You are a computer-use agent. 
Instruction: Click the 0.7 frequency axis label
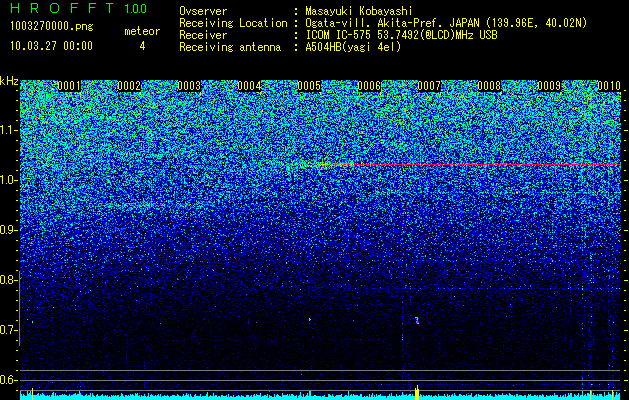(8, 330)
